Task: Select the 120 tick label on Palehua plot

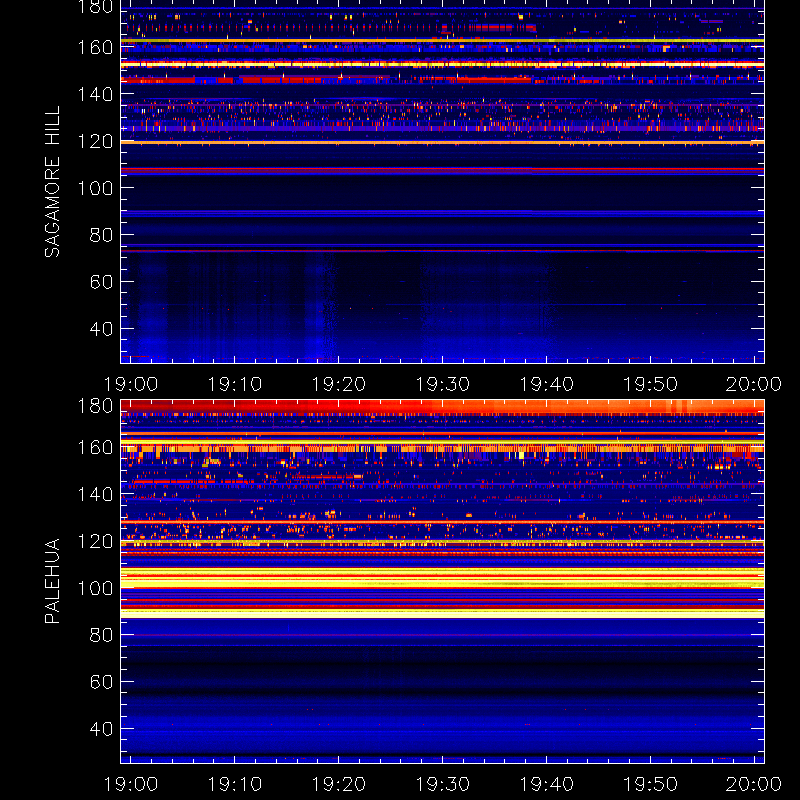Action: coord(95,541)
